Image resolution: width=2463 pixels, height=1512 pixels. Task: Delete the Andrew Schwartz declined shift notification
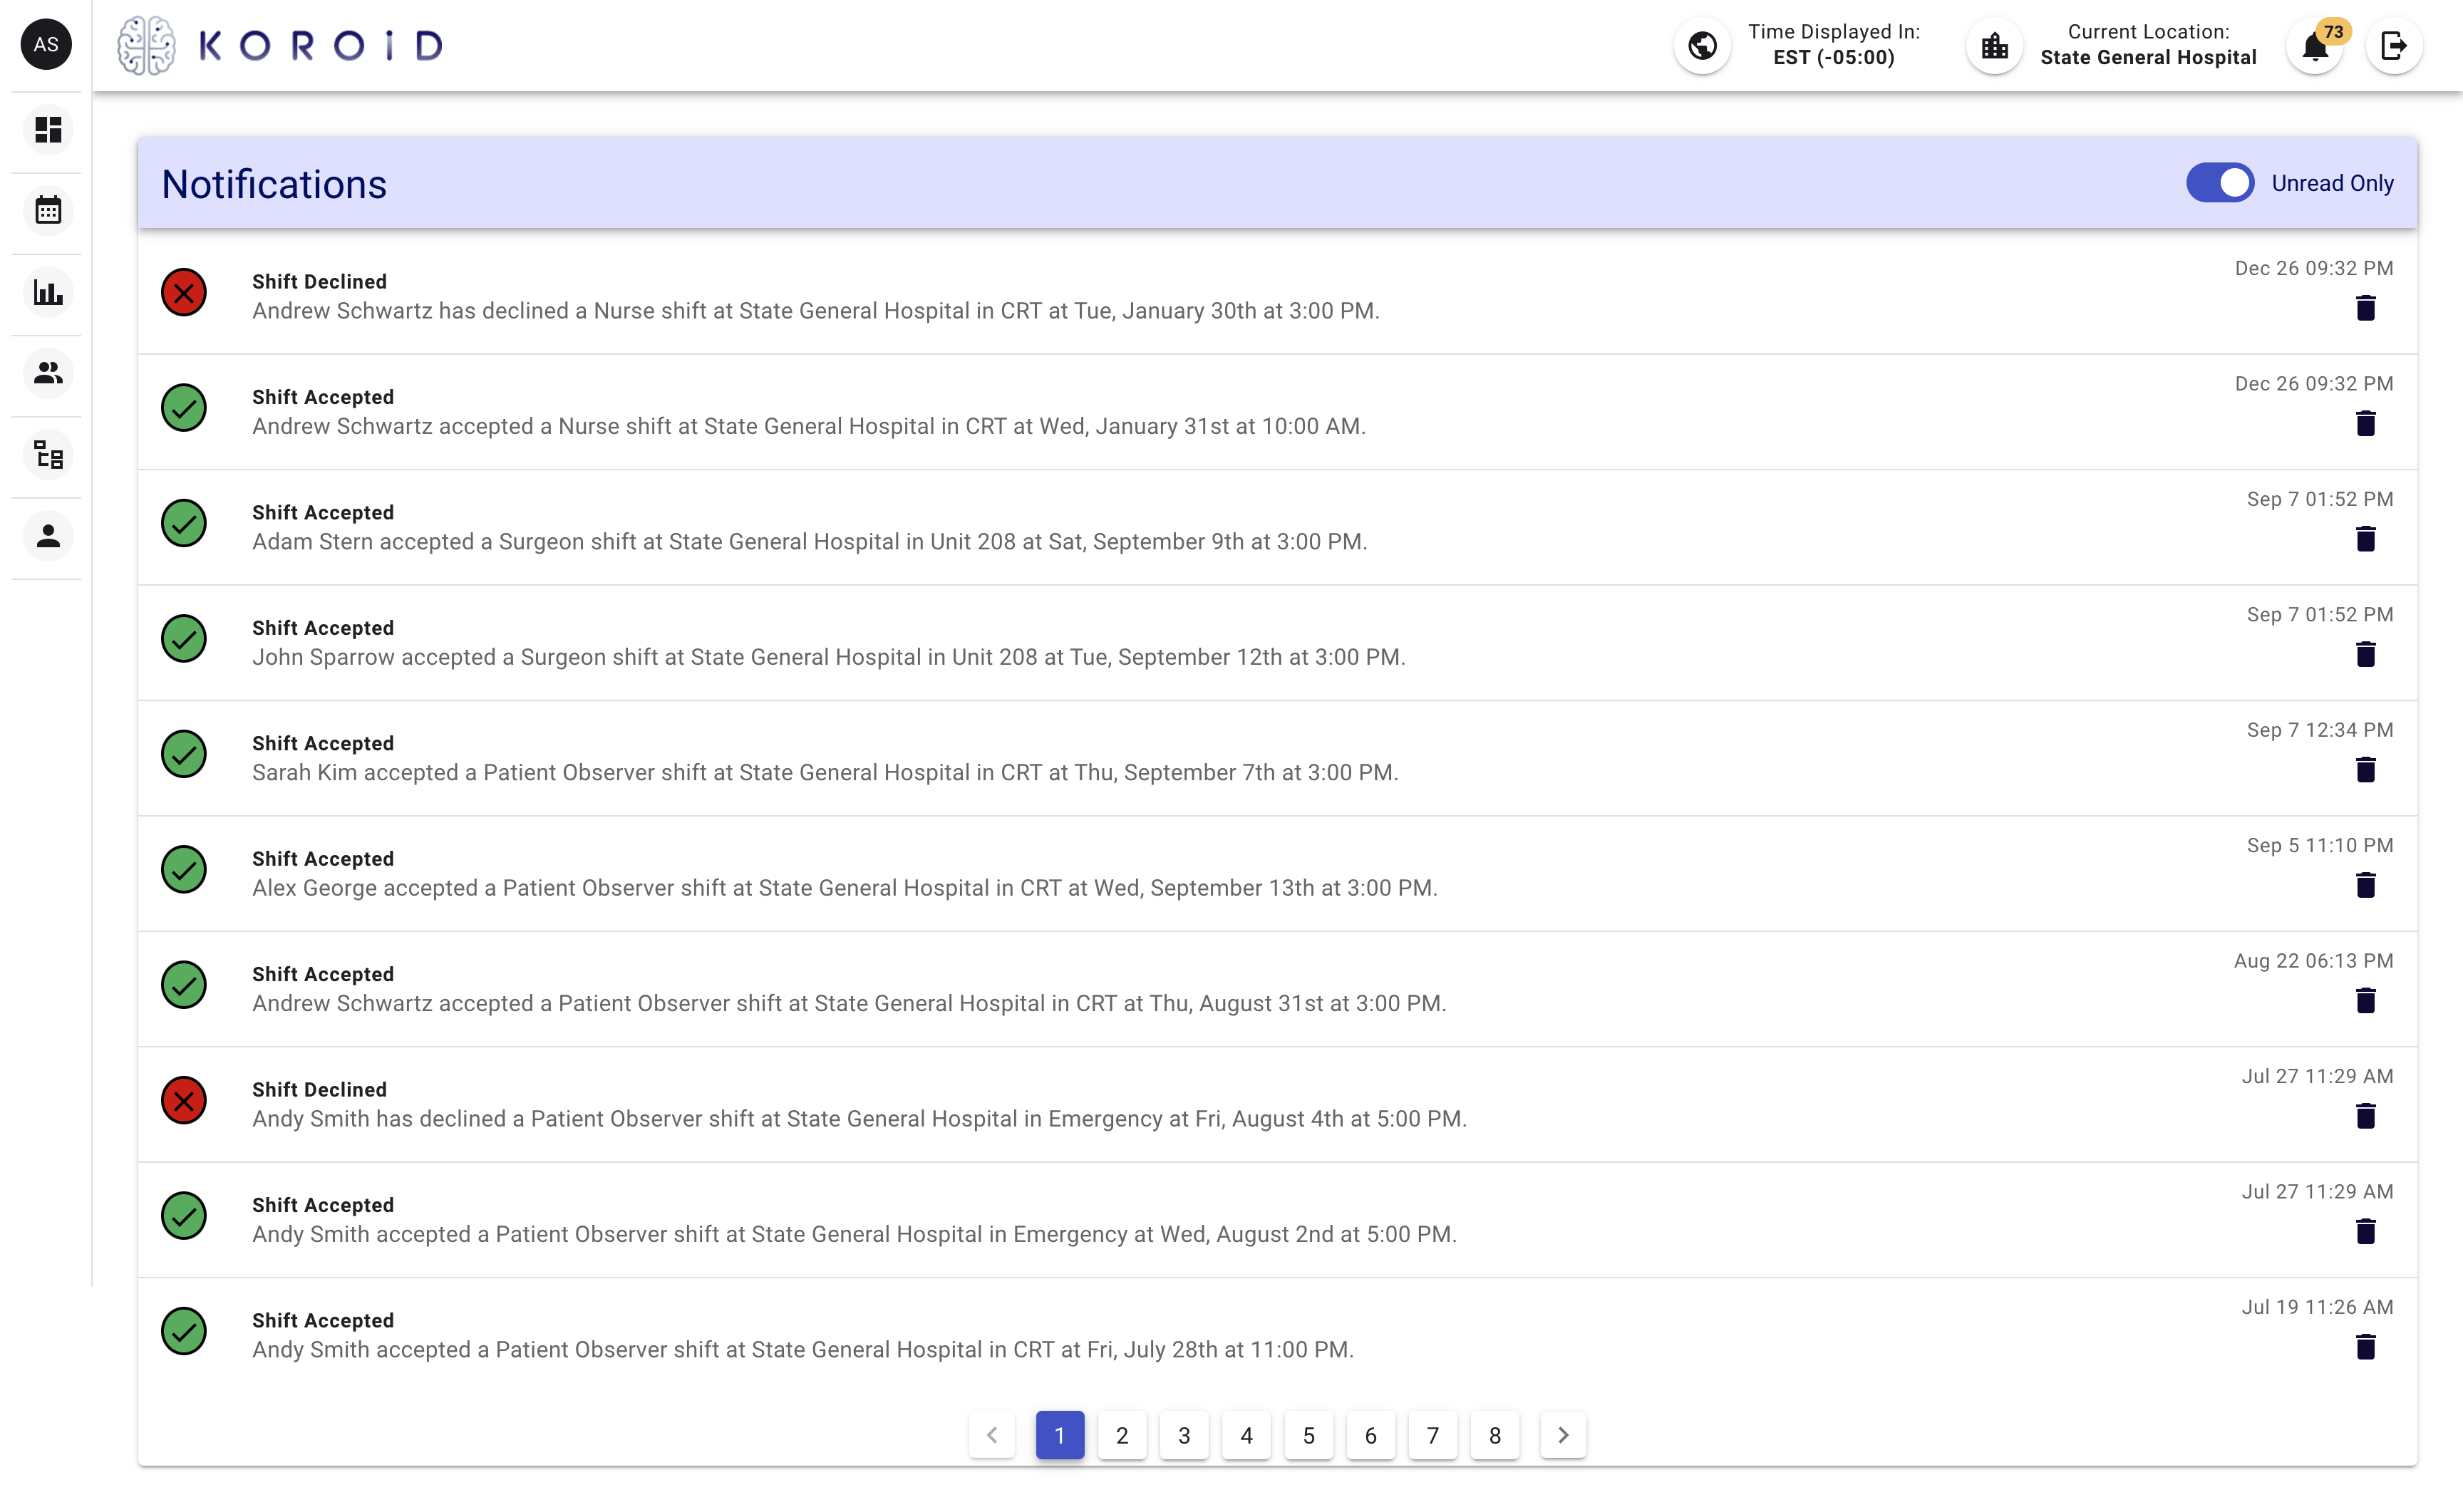2366,308
